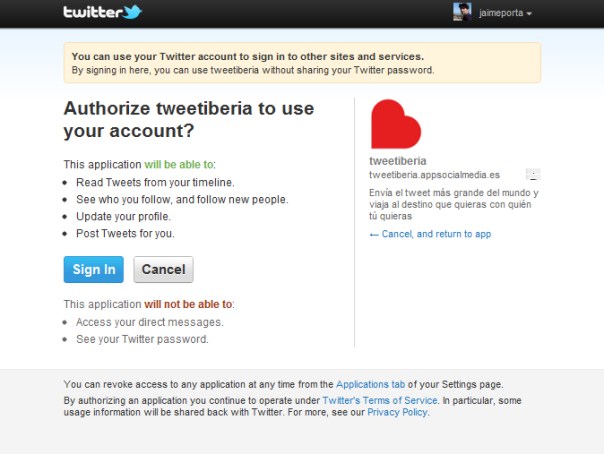Expand the caret next to jaimeporta
This screenshot has width=604, height=454.
[x=529, y=13]
